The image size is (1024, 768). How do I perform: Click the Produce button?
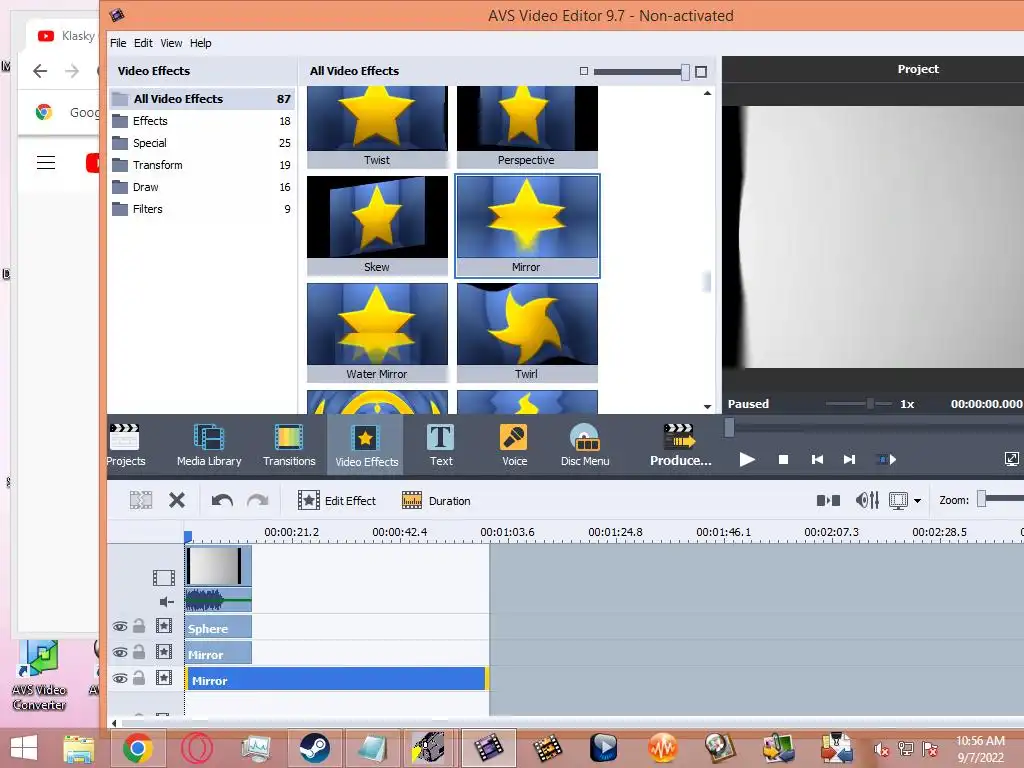tap(680, 445)
